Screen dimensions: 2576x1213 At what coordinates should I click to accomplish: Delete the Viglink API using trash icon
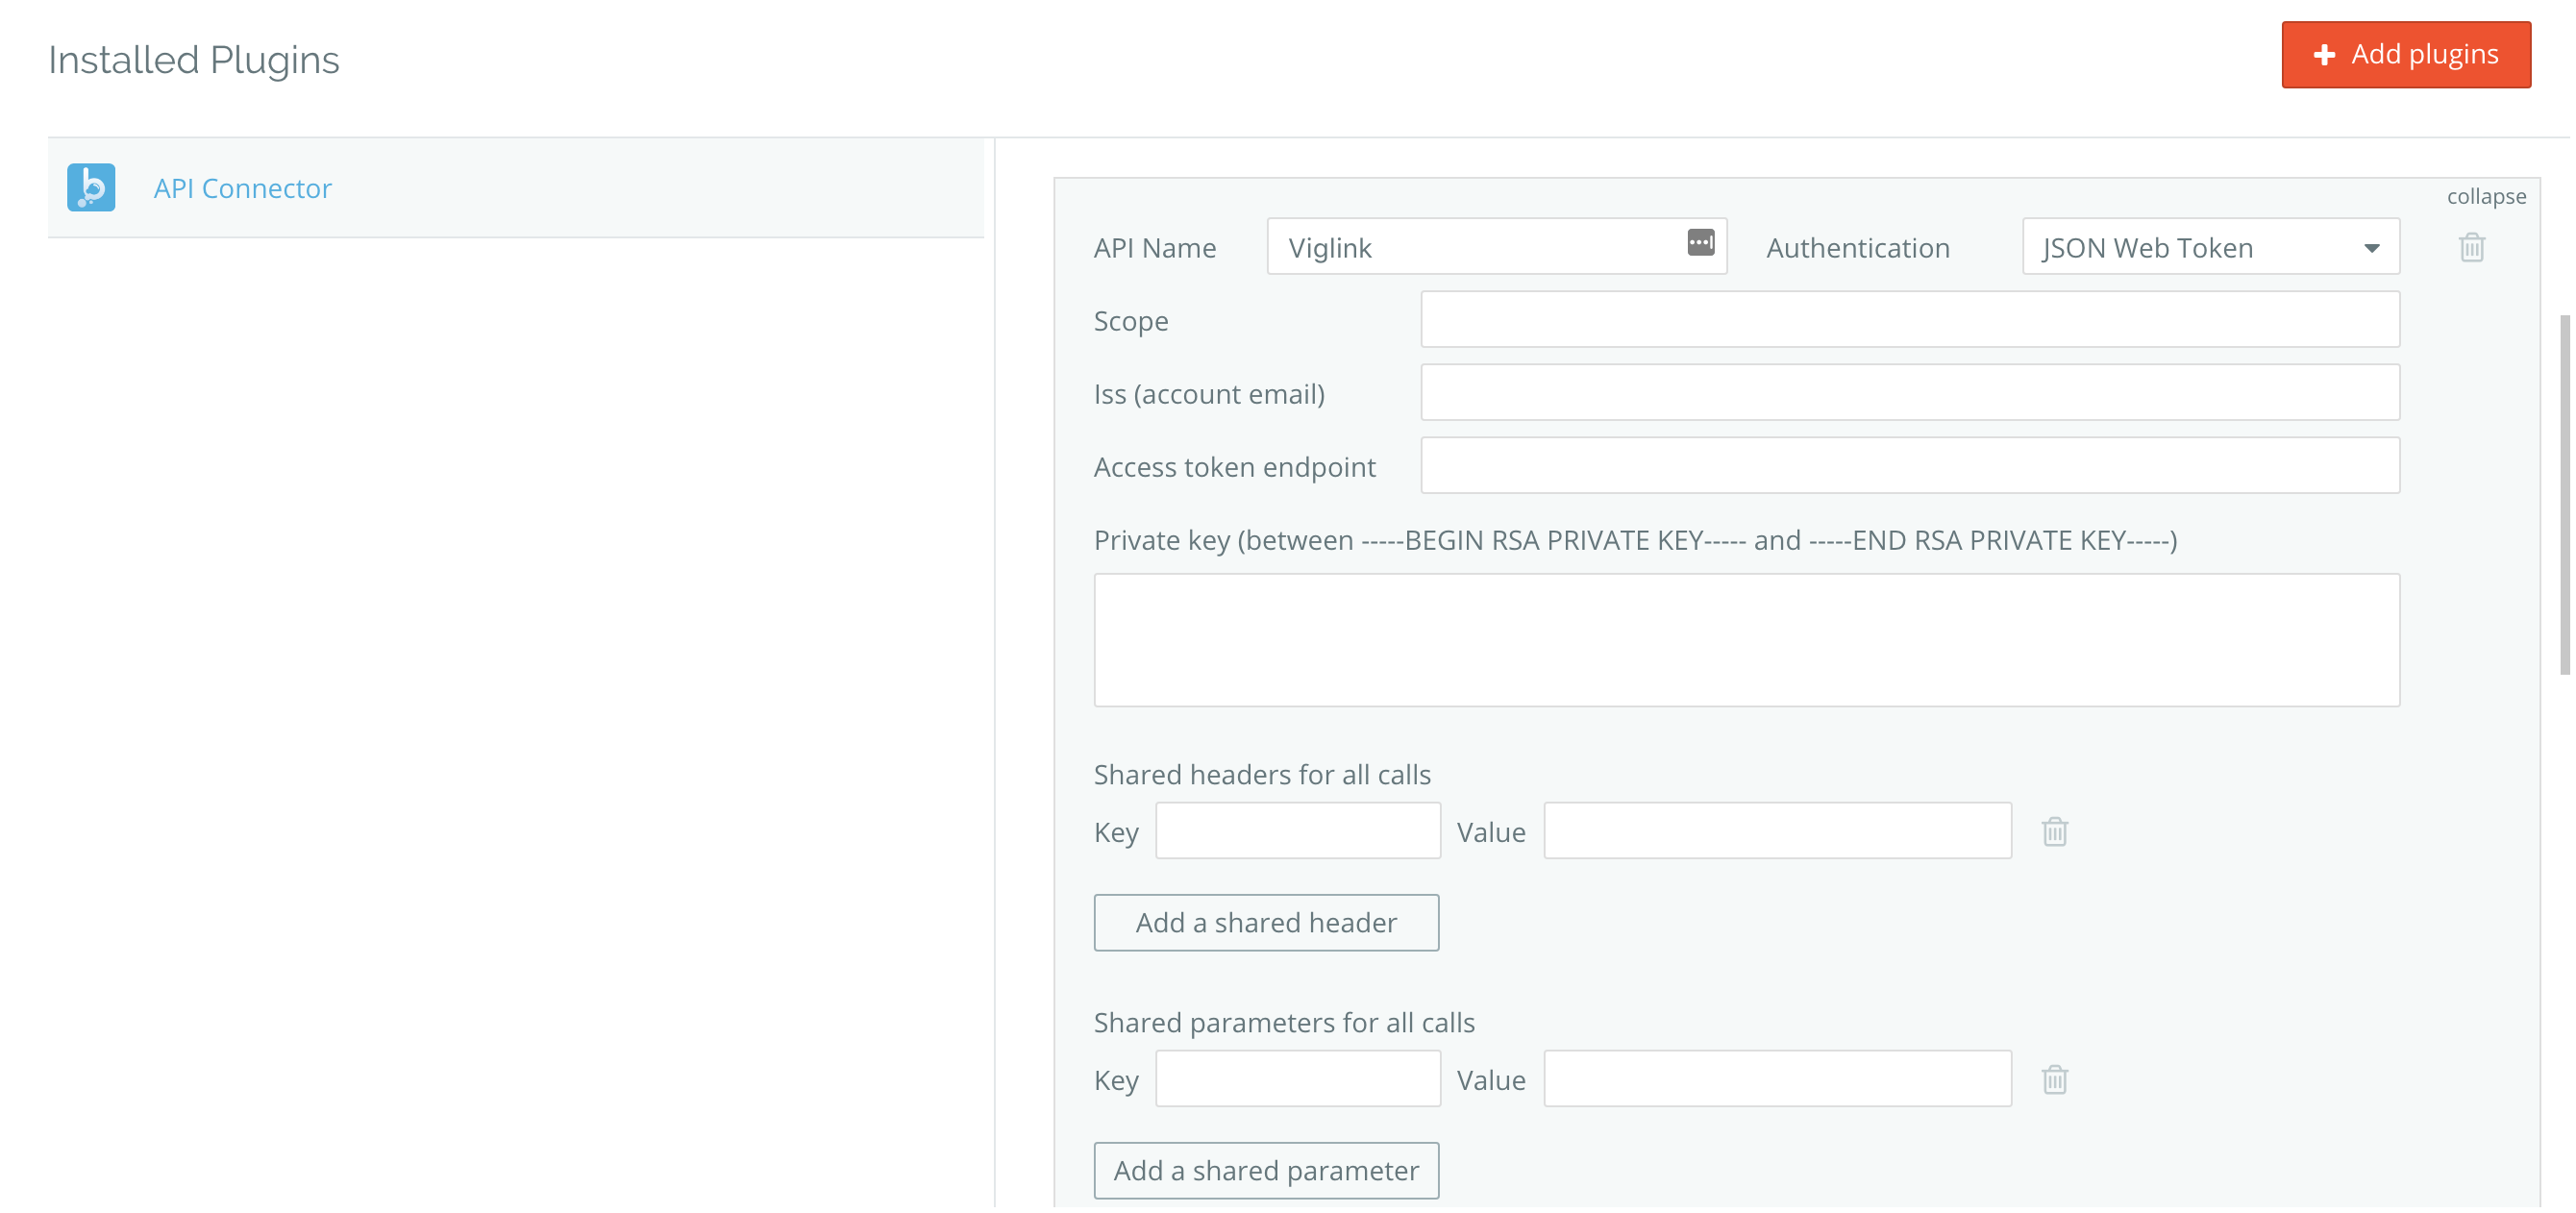[2471, 247]
